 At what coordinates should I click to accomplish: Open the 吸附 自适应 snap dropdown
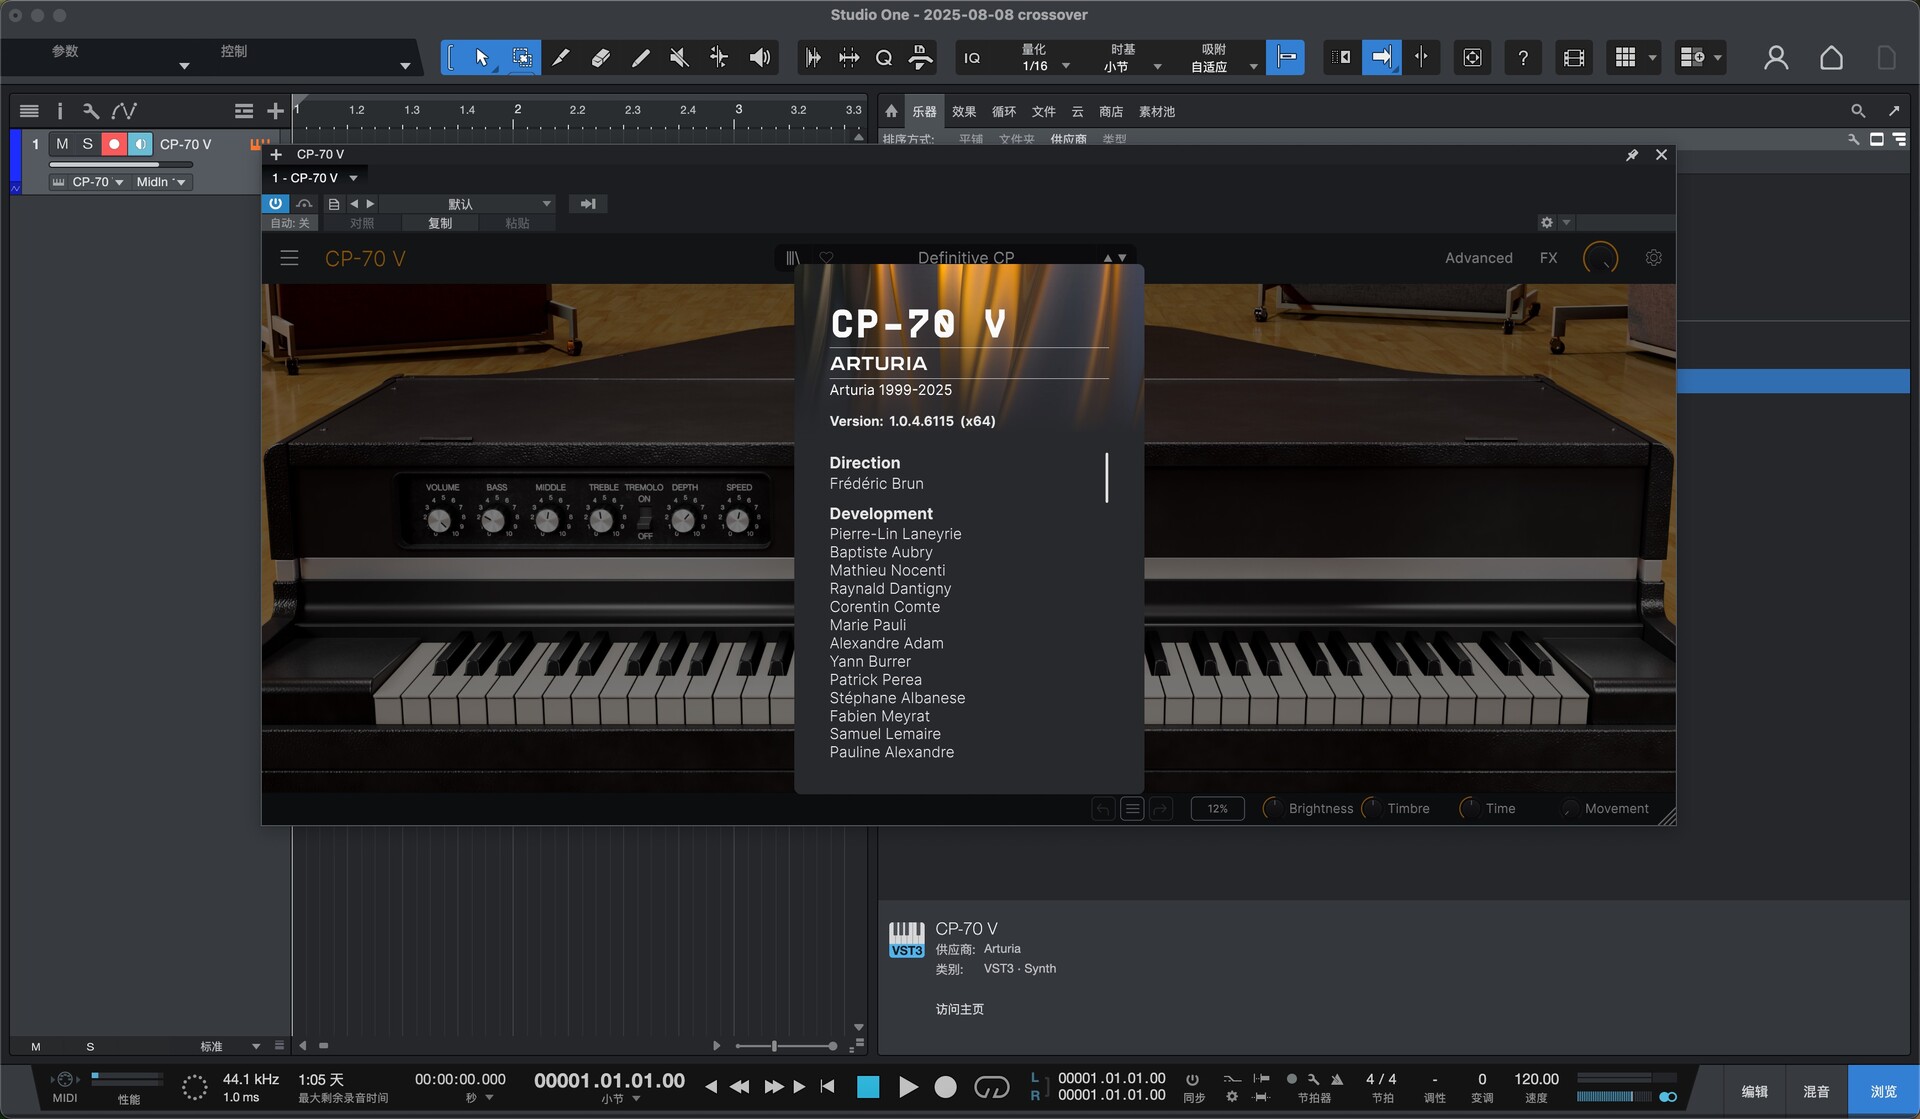tap(1220, 58)
